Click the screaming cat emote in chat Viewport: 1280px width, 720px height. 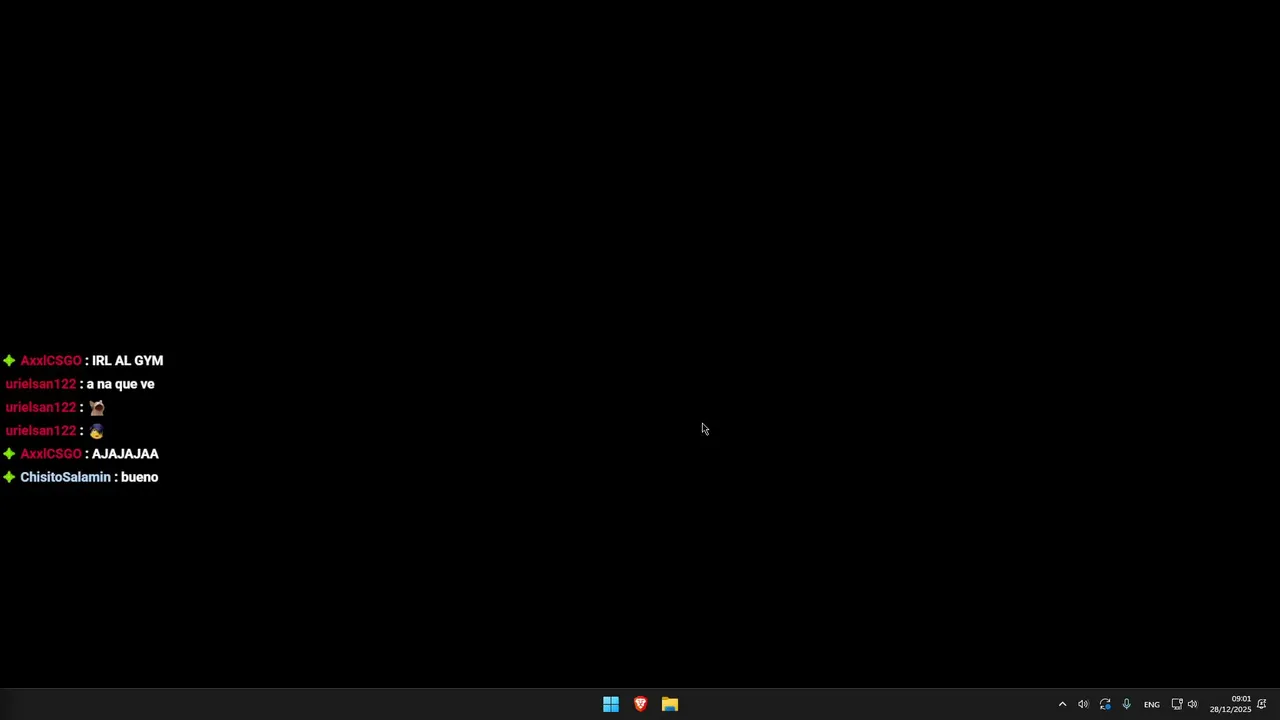click(x=97, y=407)
